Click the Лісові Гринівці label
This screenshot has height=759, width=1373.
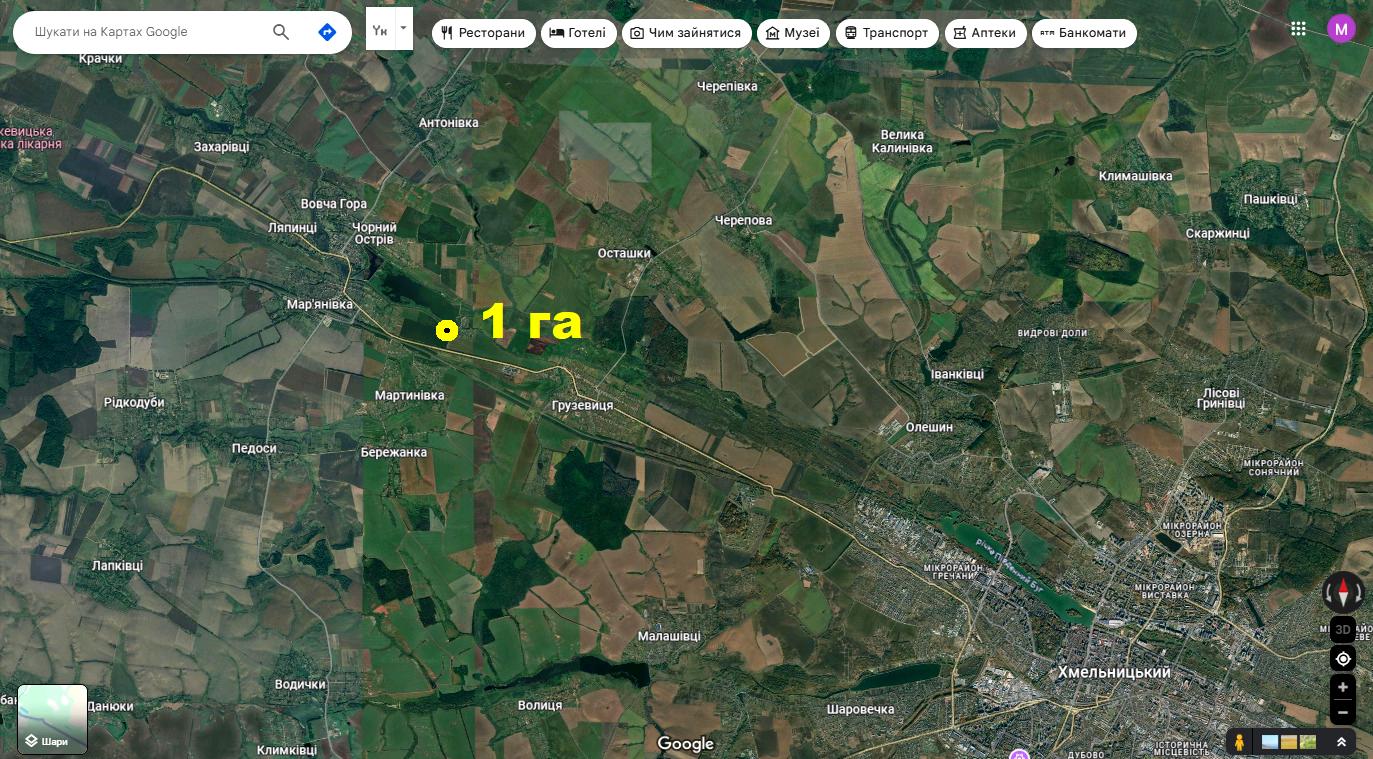tap(1221, 399)
